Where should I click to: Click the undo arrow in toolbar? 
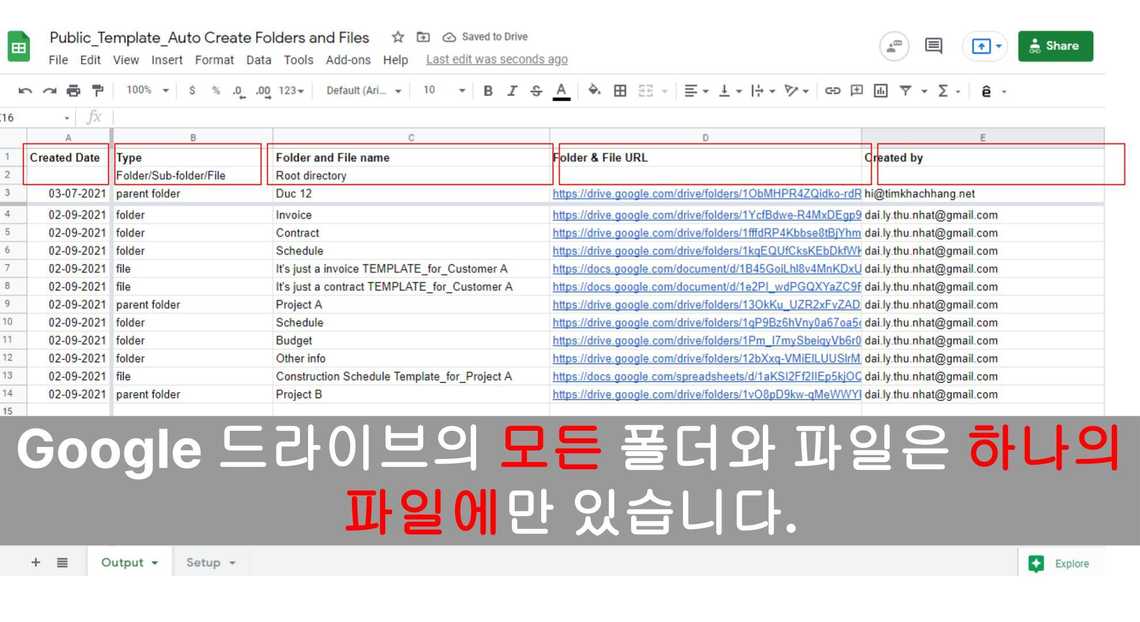tap(25, 91)
